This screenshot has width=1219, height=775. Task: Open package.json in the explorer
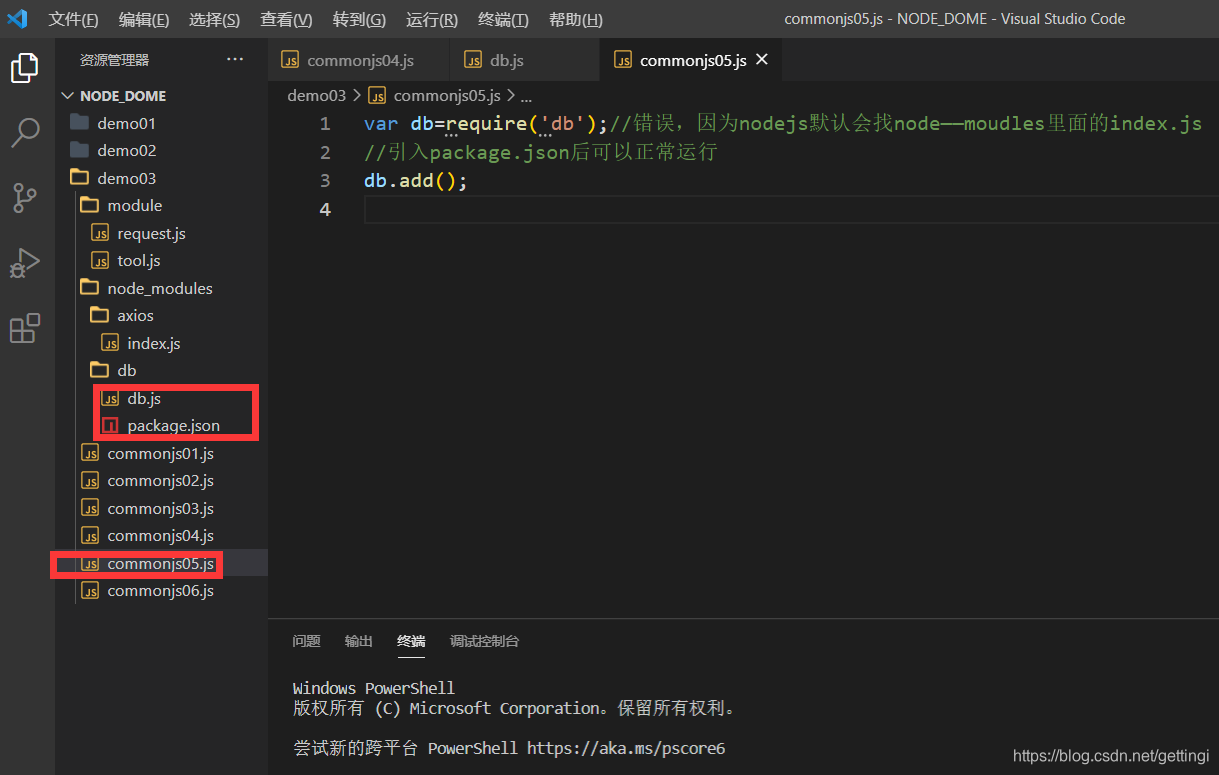click(x=161, y=426)
